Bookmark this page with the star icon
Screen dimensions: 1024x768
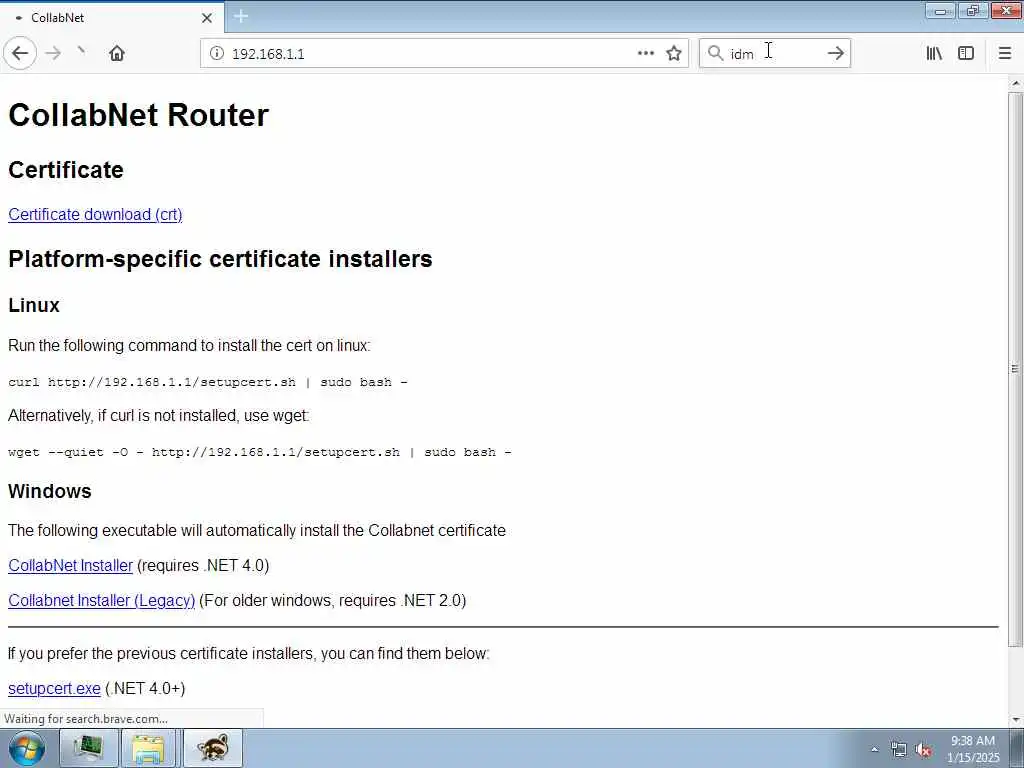click(674, 53)
